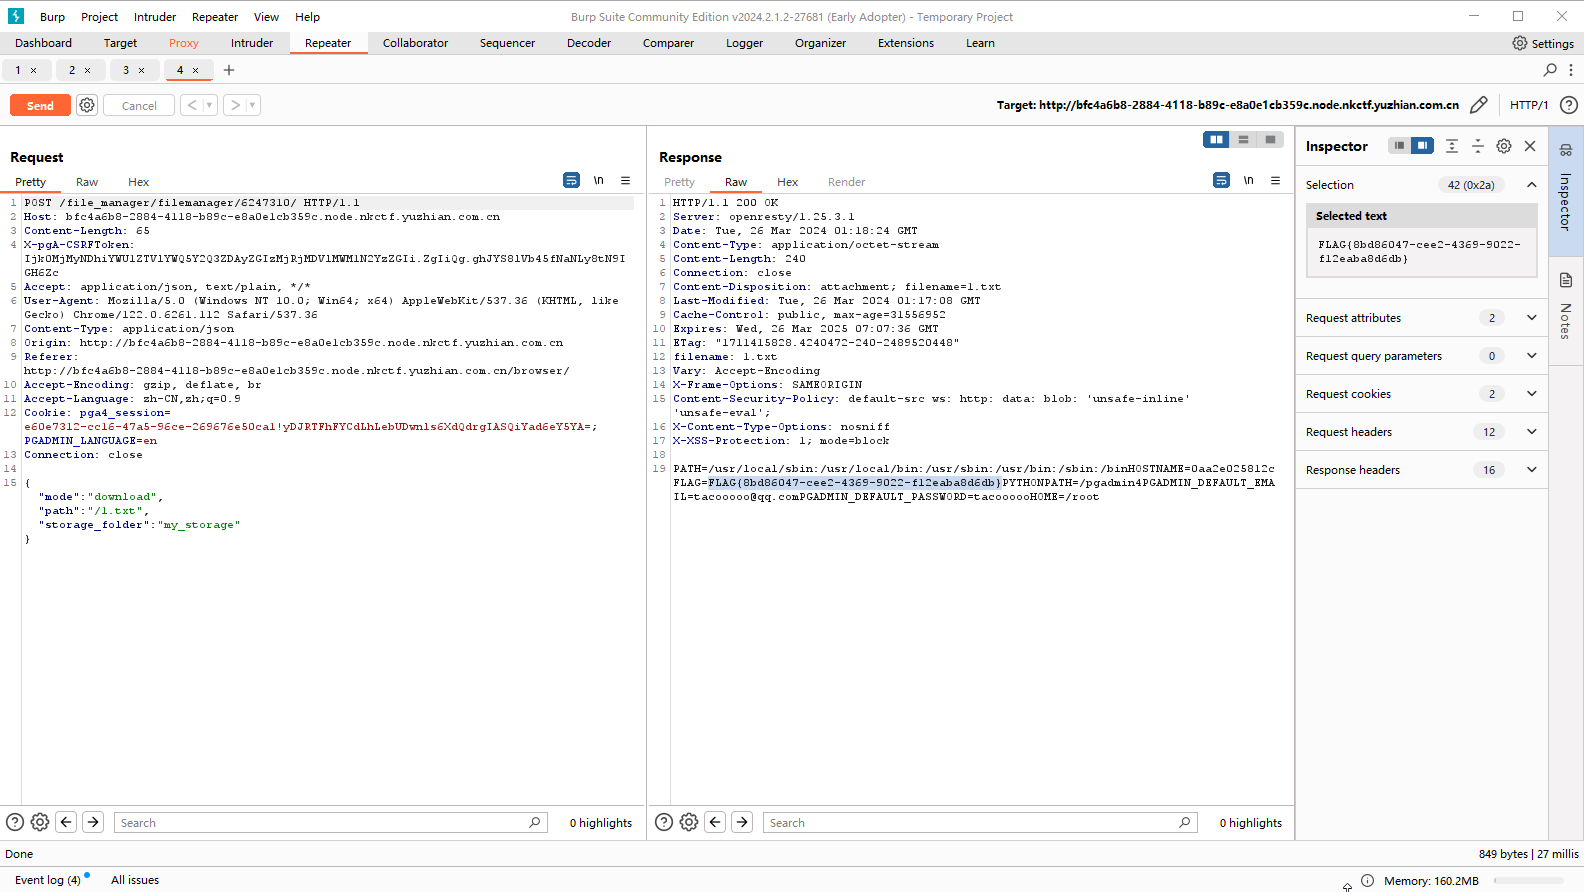
Task: Select side-by-side layout view
Action: click(1216, 140)
